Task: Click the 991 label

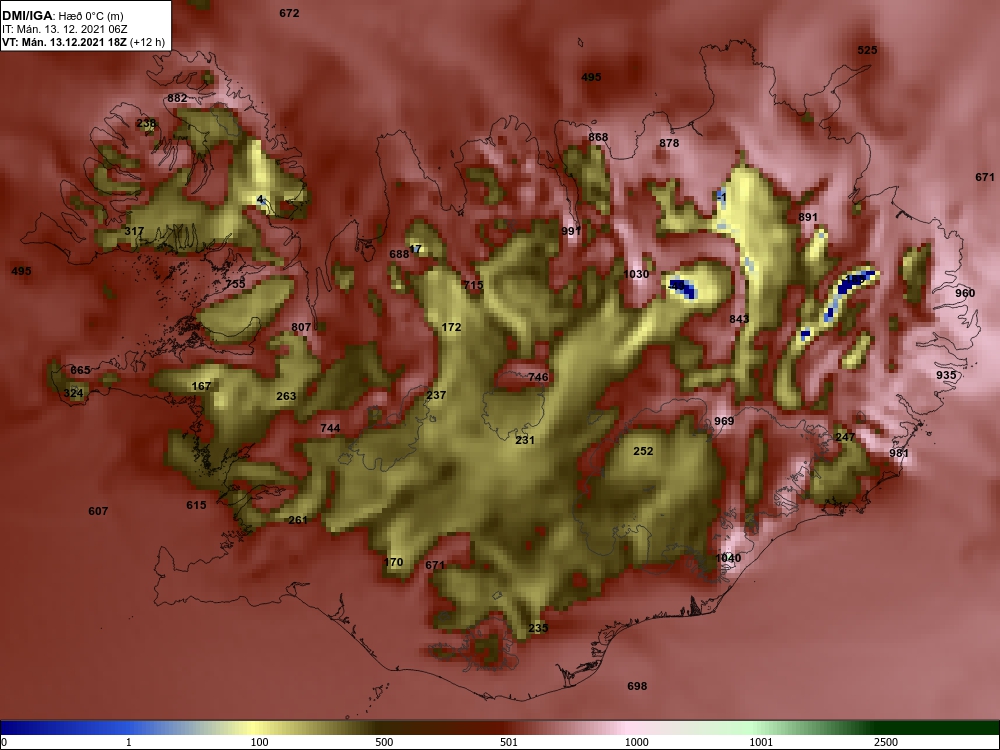Action: [x=571, y=231]
